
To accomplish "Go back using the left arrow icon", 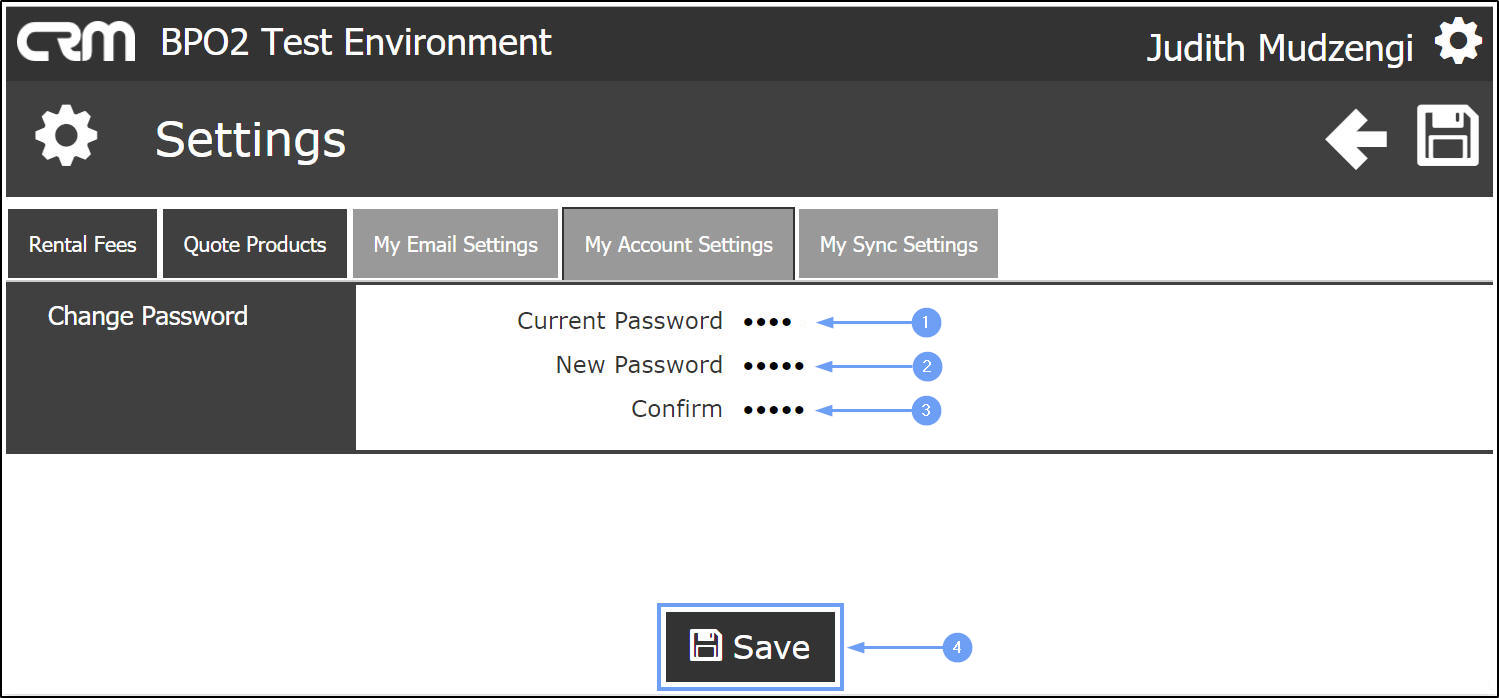I will pyautogui.click(x=1356, y=138).
